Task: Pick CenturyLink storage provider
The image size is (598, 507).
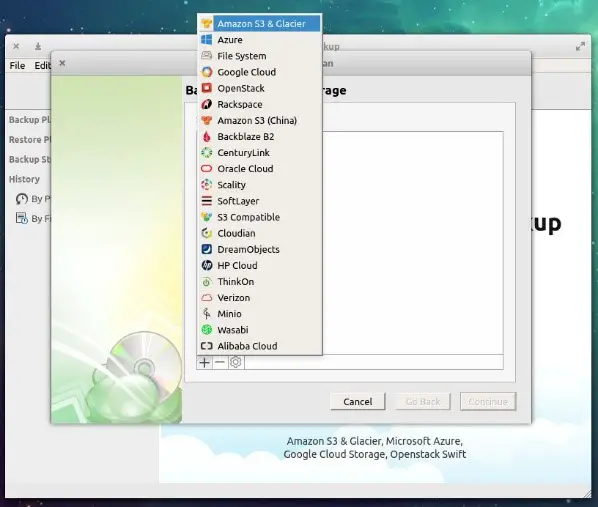Action: click(260, 153)
